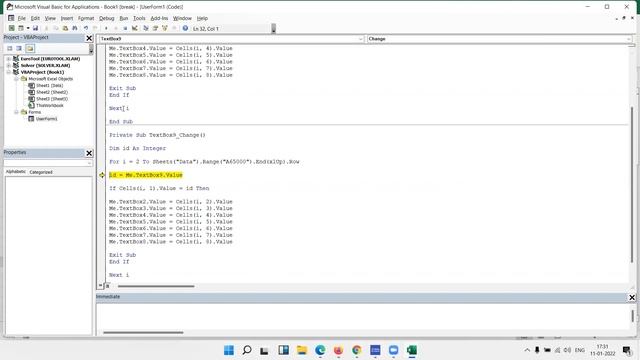
Task: Click the View Object icon in Project pane
Action: (x=19, y=48)
